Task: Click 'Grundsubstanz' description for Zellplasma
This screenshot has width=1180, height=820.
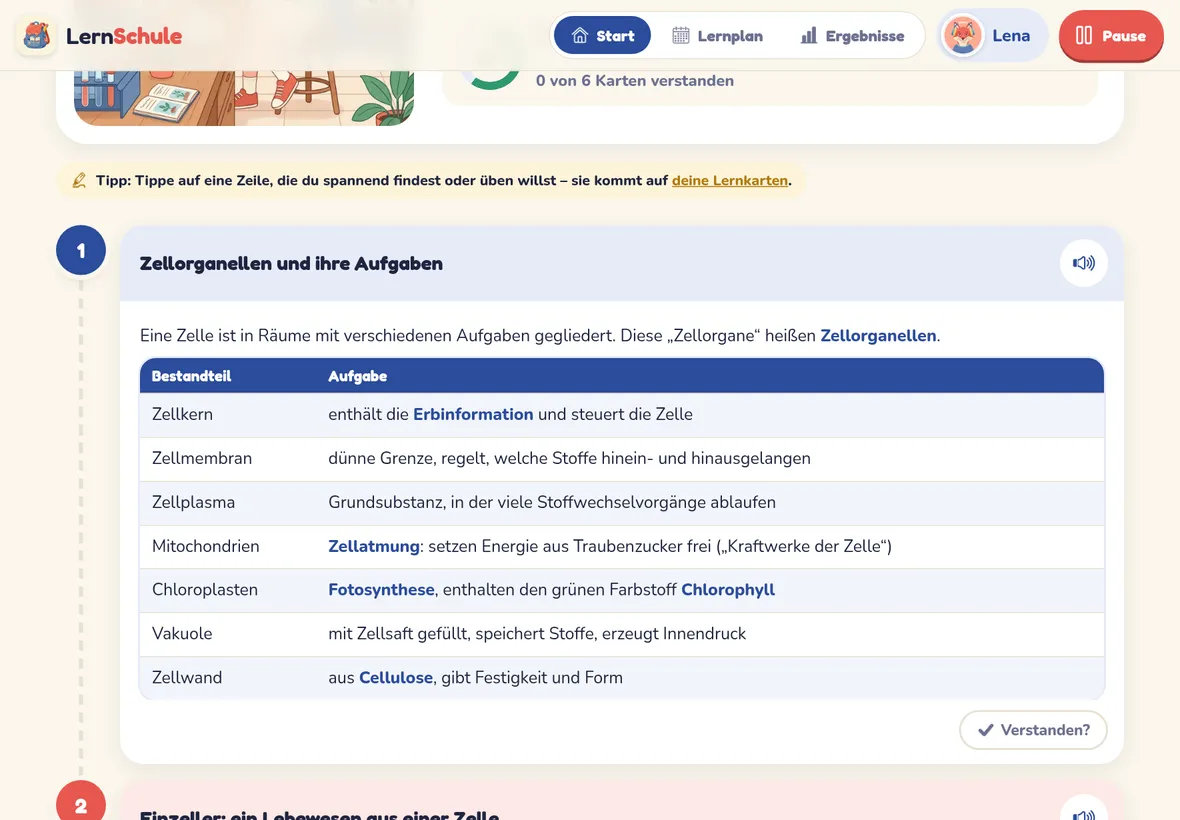Action: [x=552, y=503]
